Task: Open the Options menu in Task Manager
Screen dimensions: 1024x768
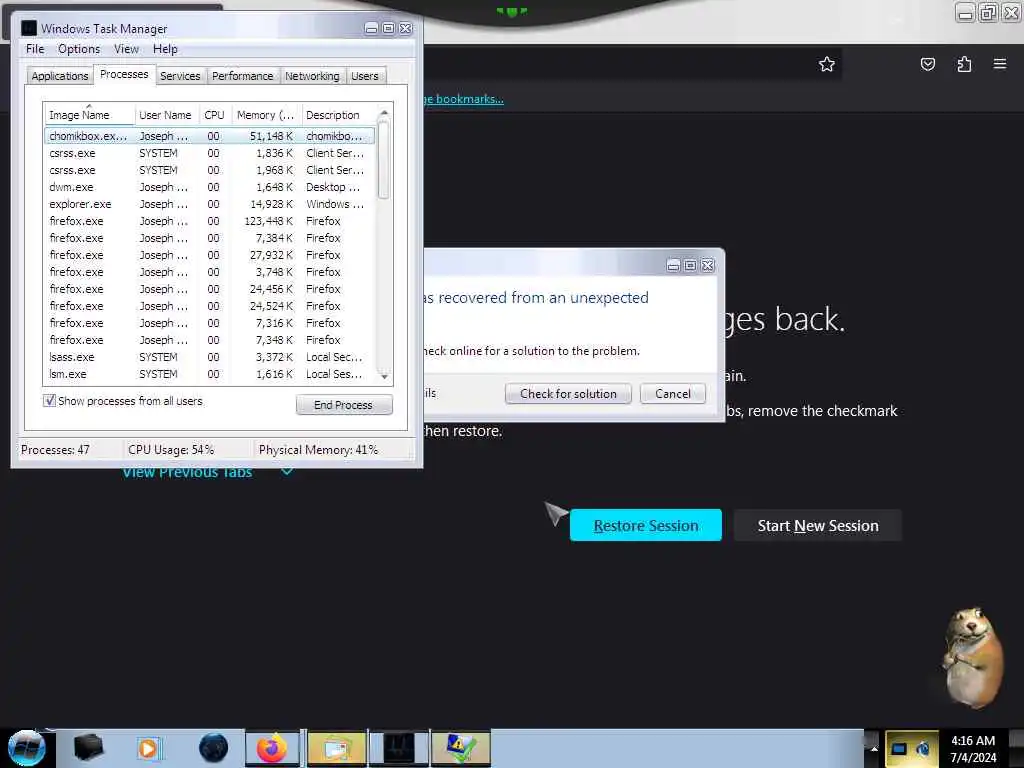Action: (x=79, y=49)
